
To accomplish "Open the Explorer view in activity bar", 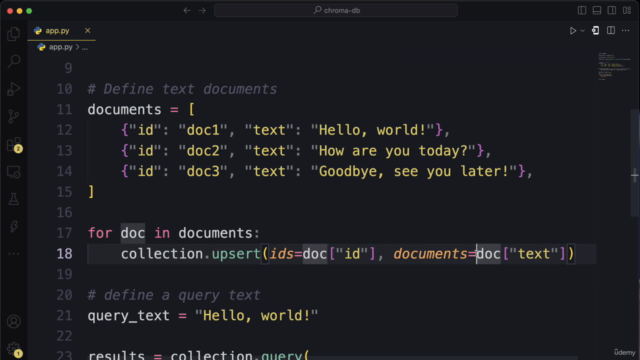I will click(x=13, y=34).
